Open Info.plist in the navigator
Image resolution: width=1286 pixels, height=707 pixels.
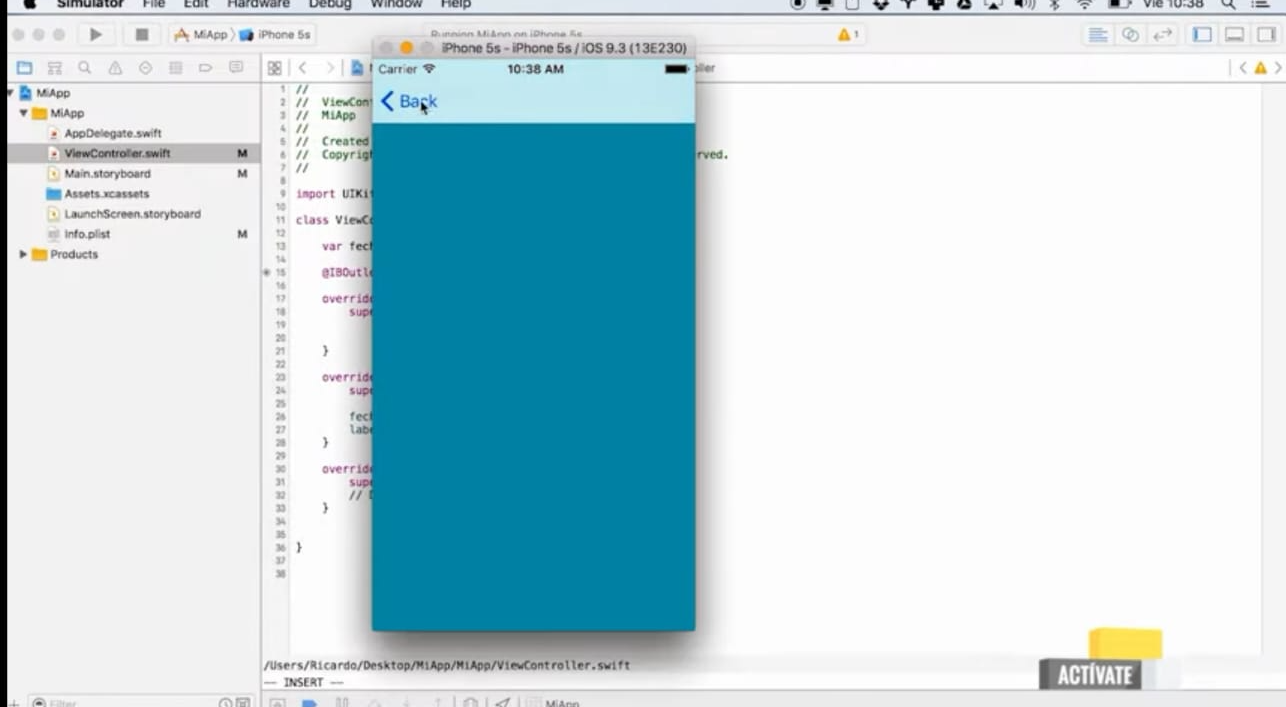[87, 234]
